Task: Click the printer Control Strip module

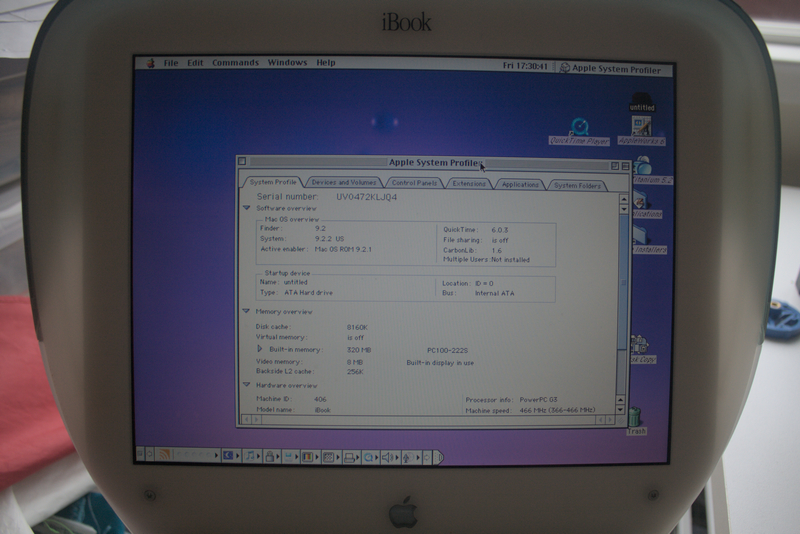Action: pyautogui.click(x=349, y=457)
